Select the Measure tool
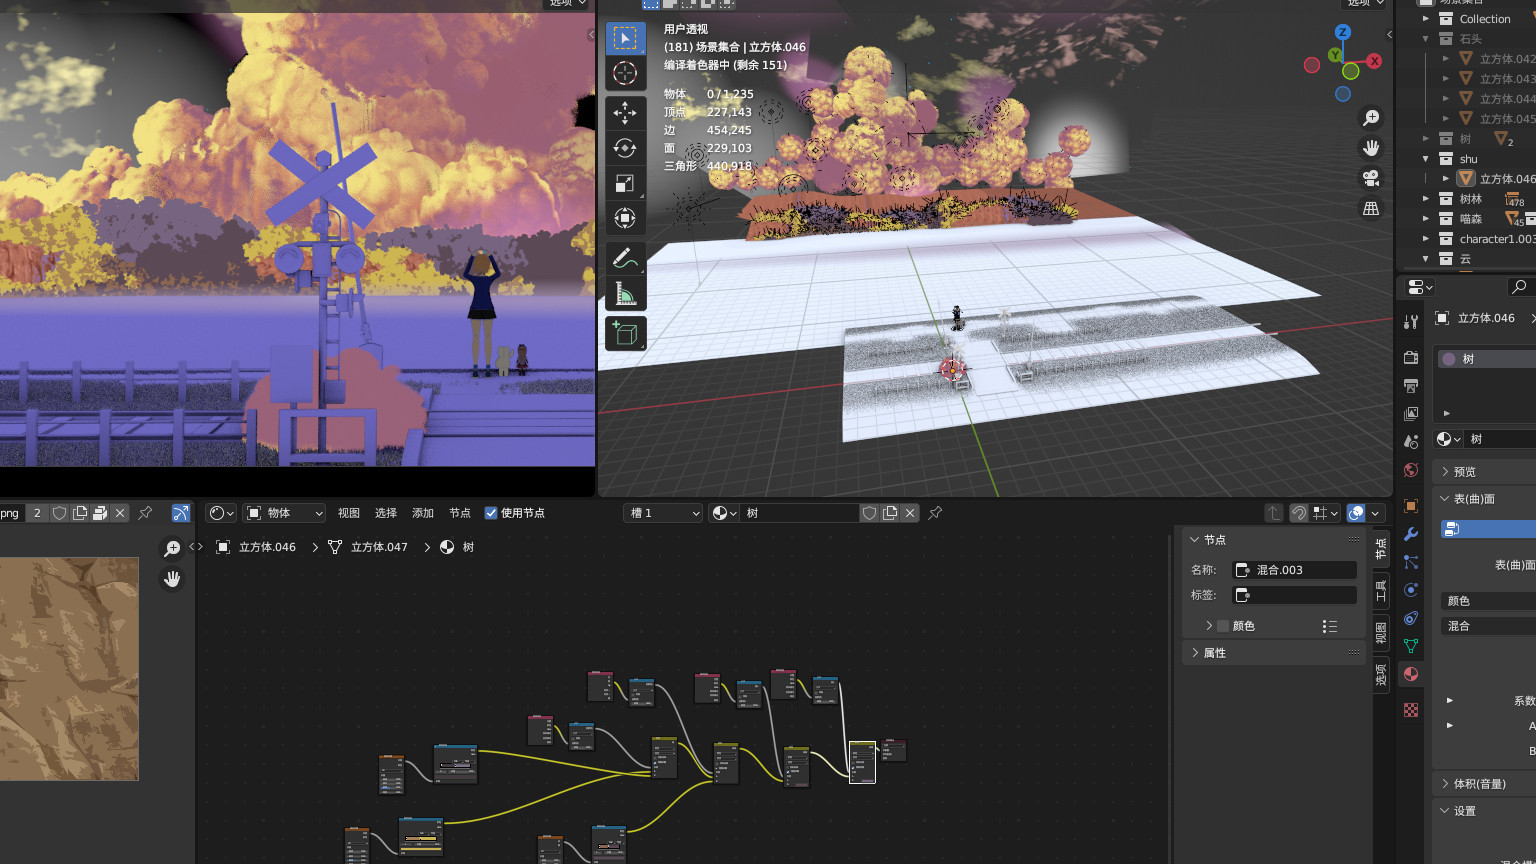Viewport: 1536px width, 864px height. tap(625, 294)
